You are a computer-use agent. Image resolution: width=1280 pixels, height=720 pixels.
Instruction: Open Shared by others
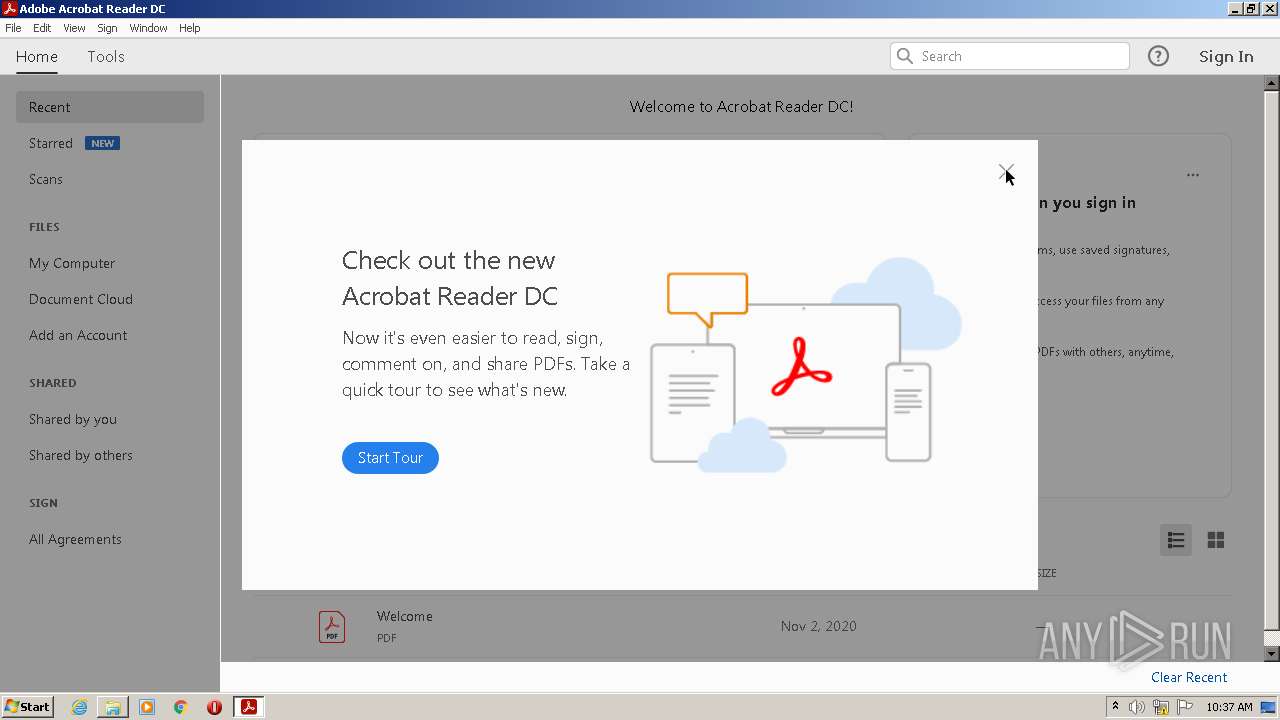pyautogui.click(x=81, y=455)
